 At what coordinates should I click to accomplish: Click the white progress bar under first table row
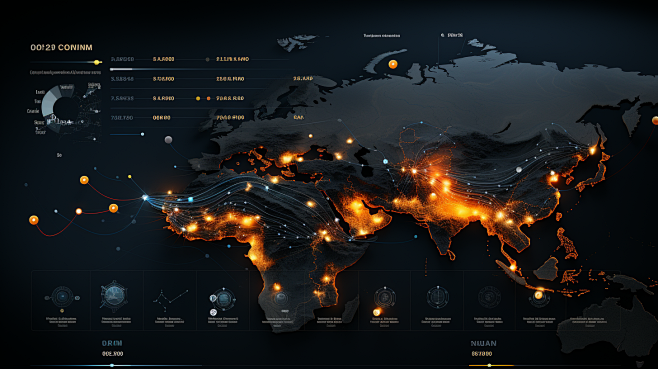121,69
